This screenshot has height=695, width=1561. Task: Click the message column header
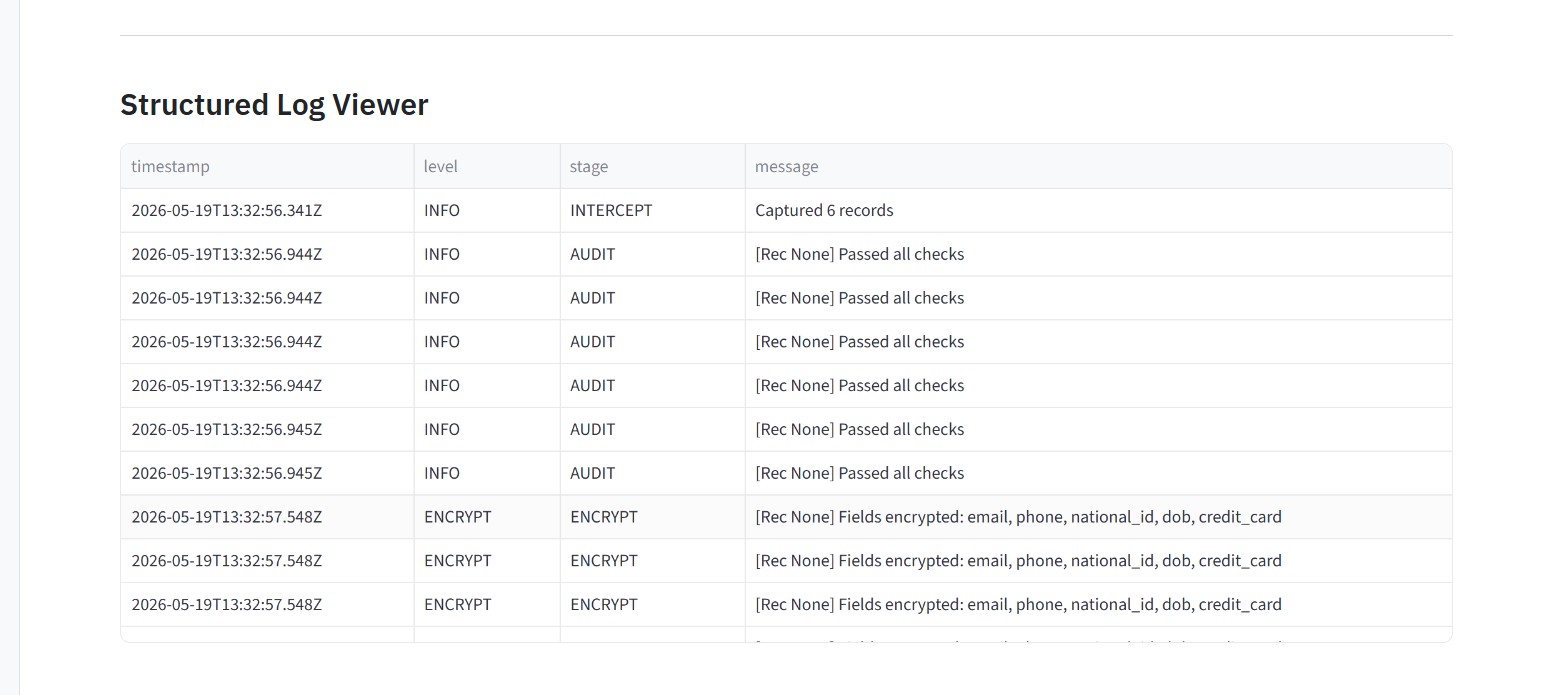pyautogui.click(x=1098, y=166)
